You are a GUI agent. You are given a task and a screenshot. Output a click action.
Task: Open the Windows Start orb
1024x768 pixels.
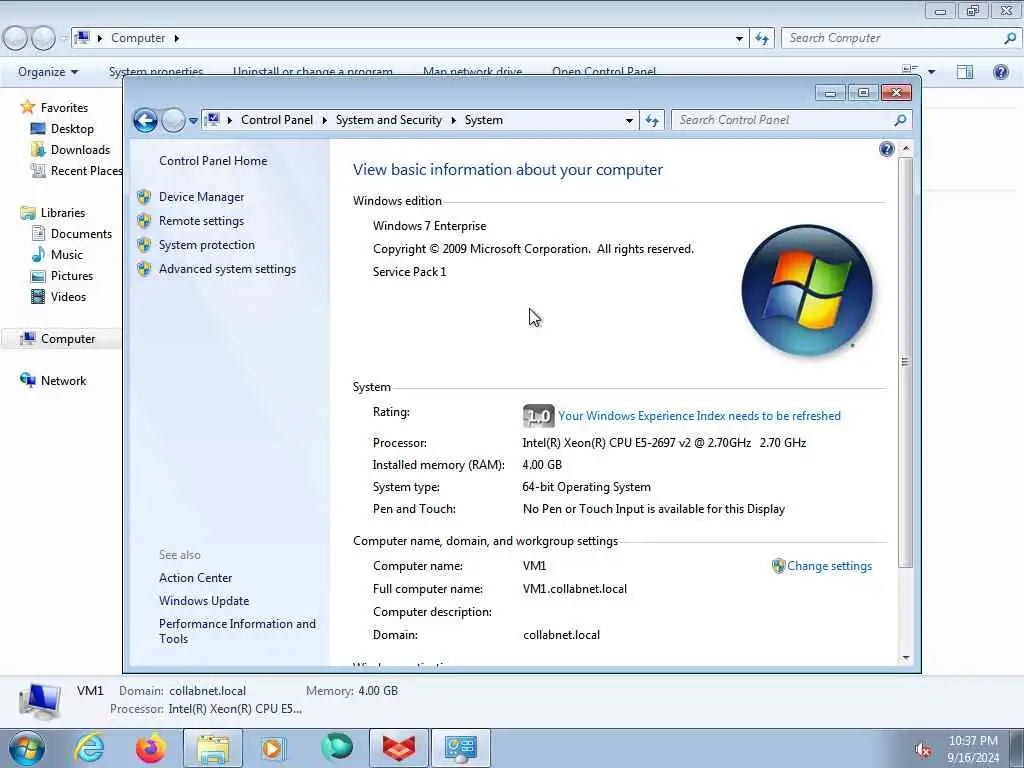click(27, 748)
